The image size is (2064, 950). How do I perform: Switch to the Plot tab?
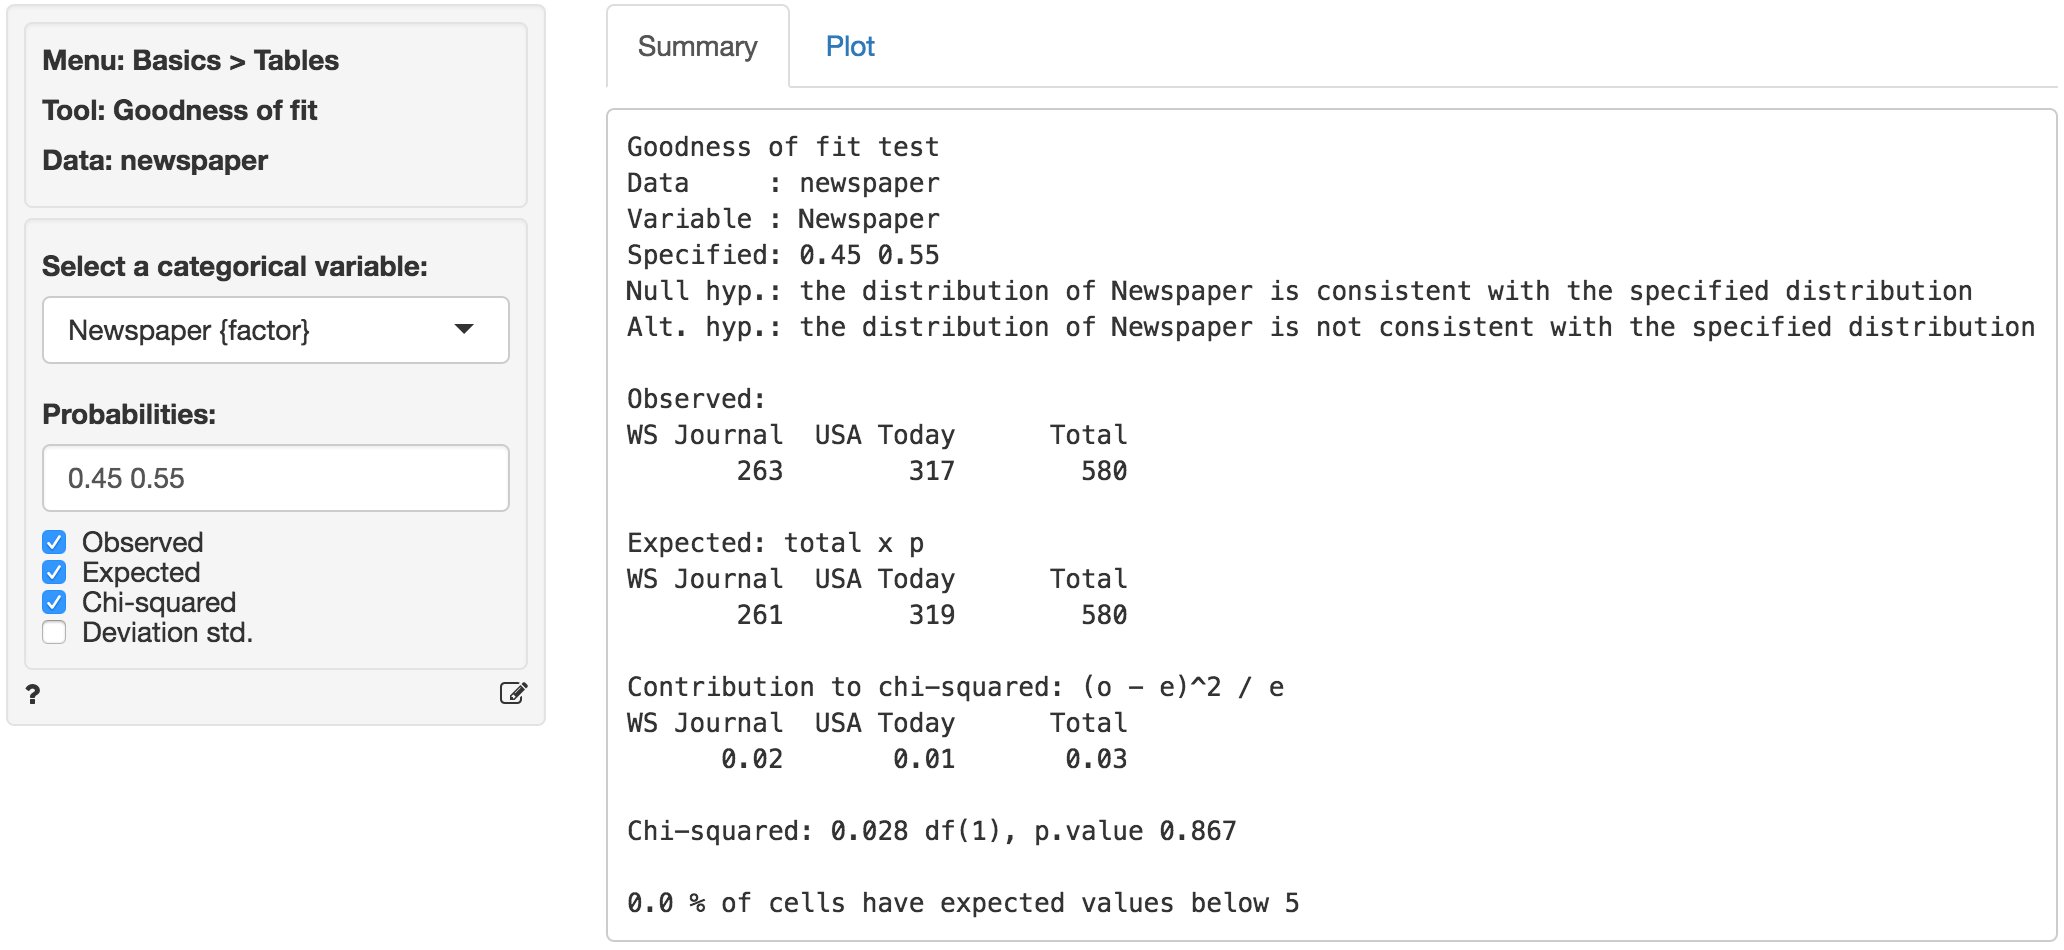coord(849,46)
